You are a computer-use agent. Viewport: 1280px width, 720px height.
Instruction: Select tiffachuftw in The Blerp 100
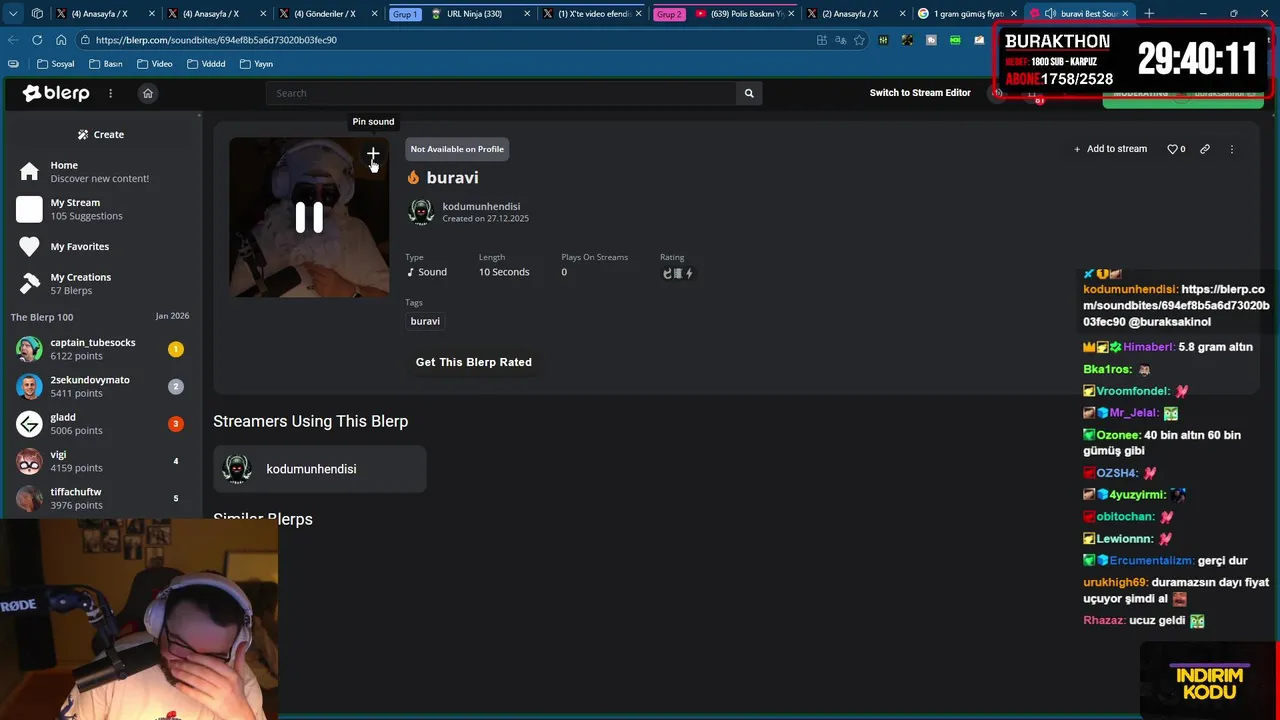(x=101, y=498)
